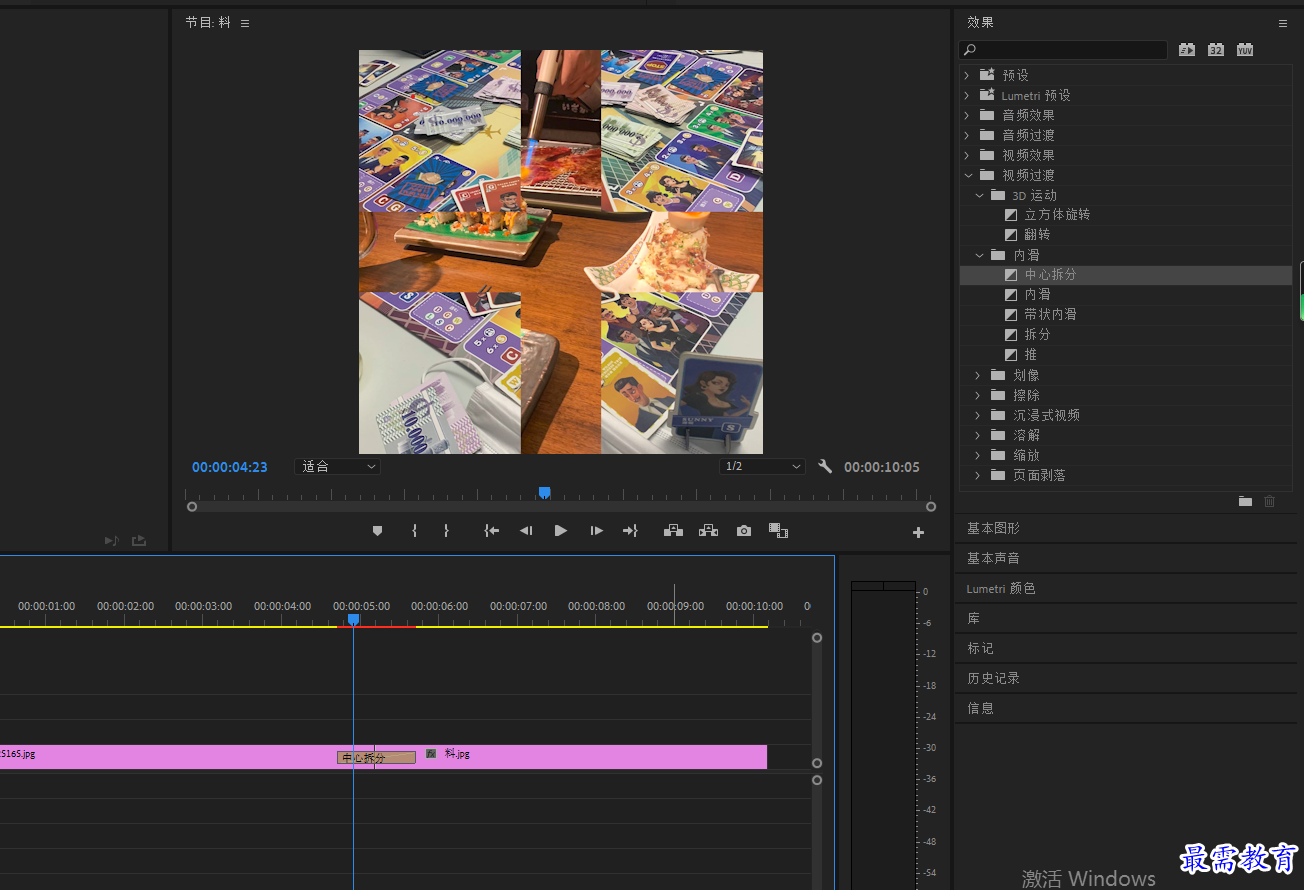Expand the 沉浸式视频 folder
Viewport: 1304px width, 890px height.
point(978,415)
